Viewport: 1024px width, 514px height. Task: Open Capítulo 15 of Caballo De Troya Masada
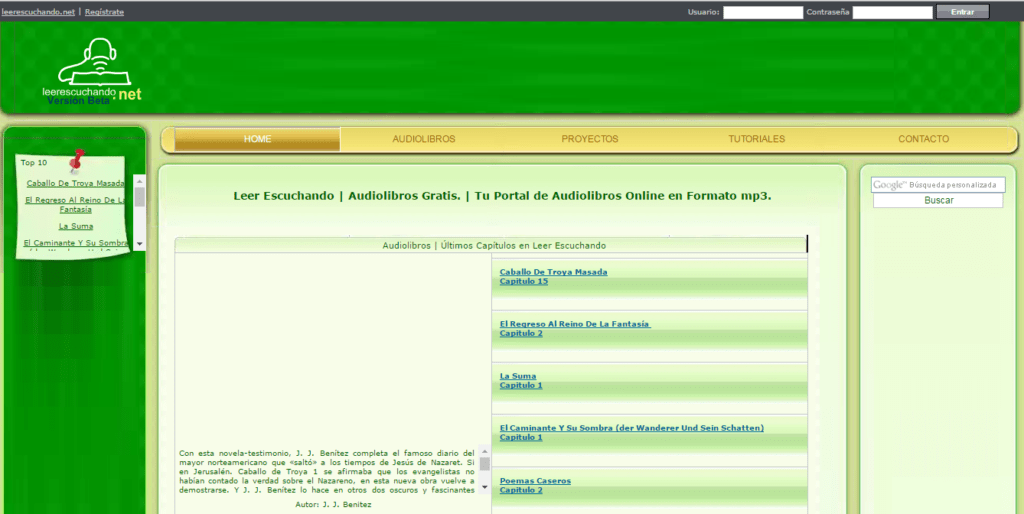(524, 281)
